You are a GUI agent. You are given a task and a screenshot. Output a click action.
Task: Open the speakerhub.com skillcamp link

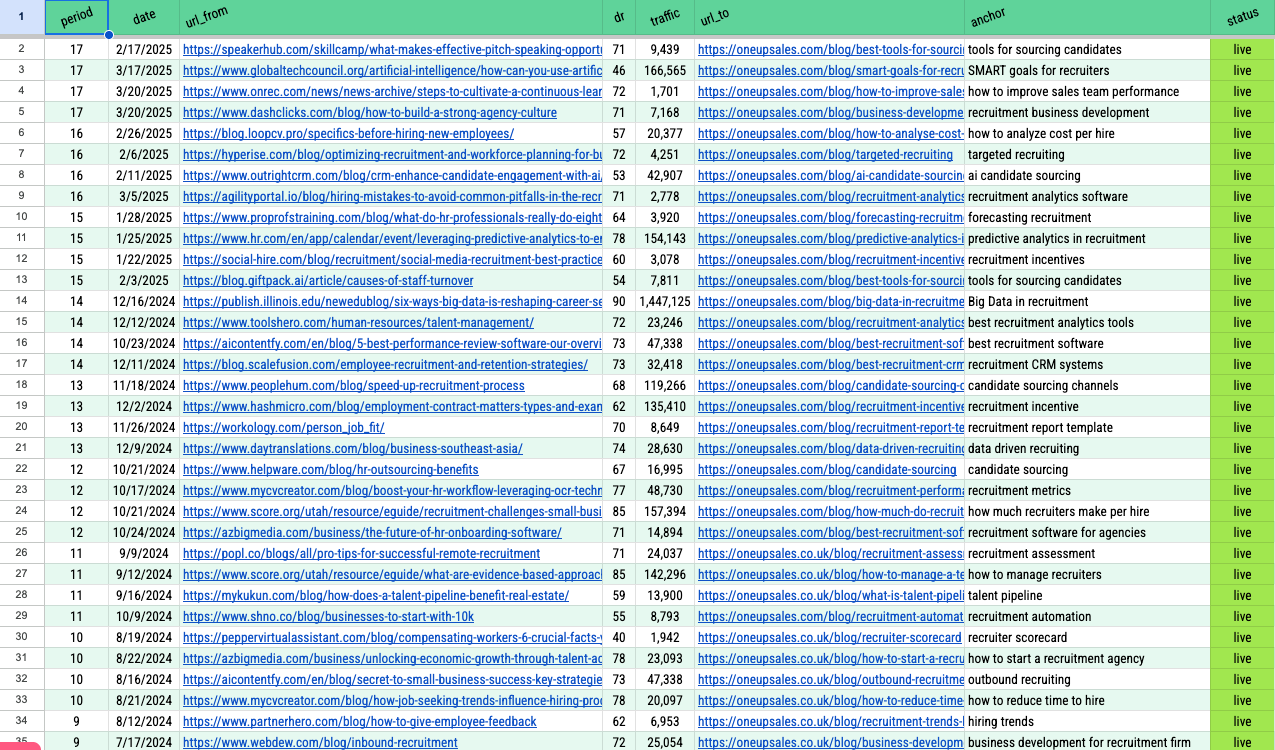point(392,49)
